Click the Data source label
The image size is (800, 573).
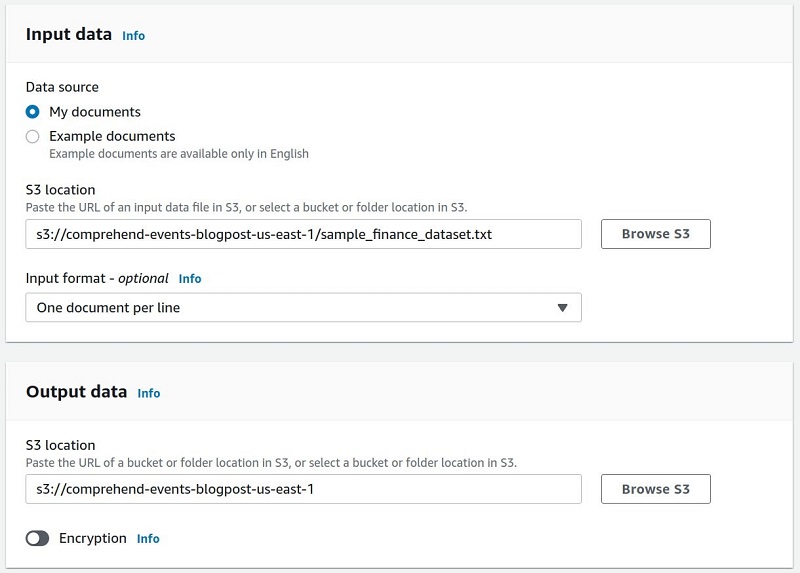pos(62,87)
